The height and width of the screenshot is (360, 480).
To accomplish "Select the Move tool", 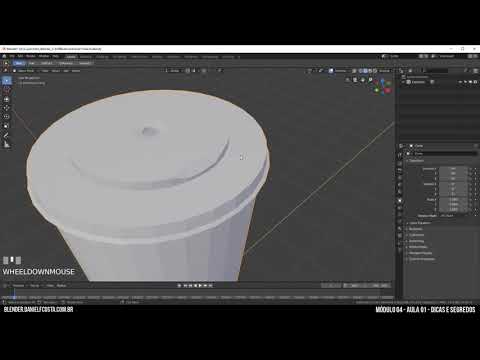I will click(7, 99).
